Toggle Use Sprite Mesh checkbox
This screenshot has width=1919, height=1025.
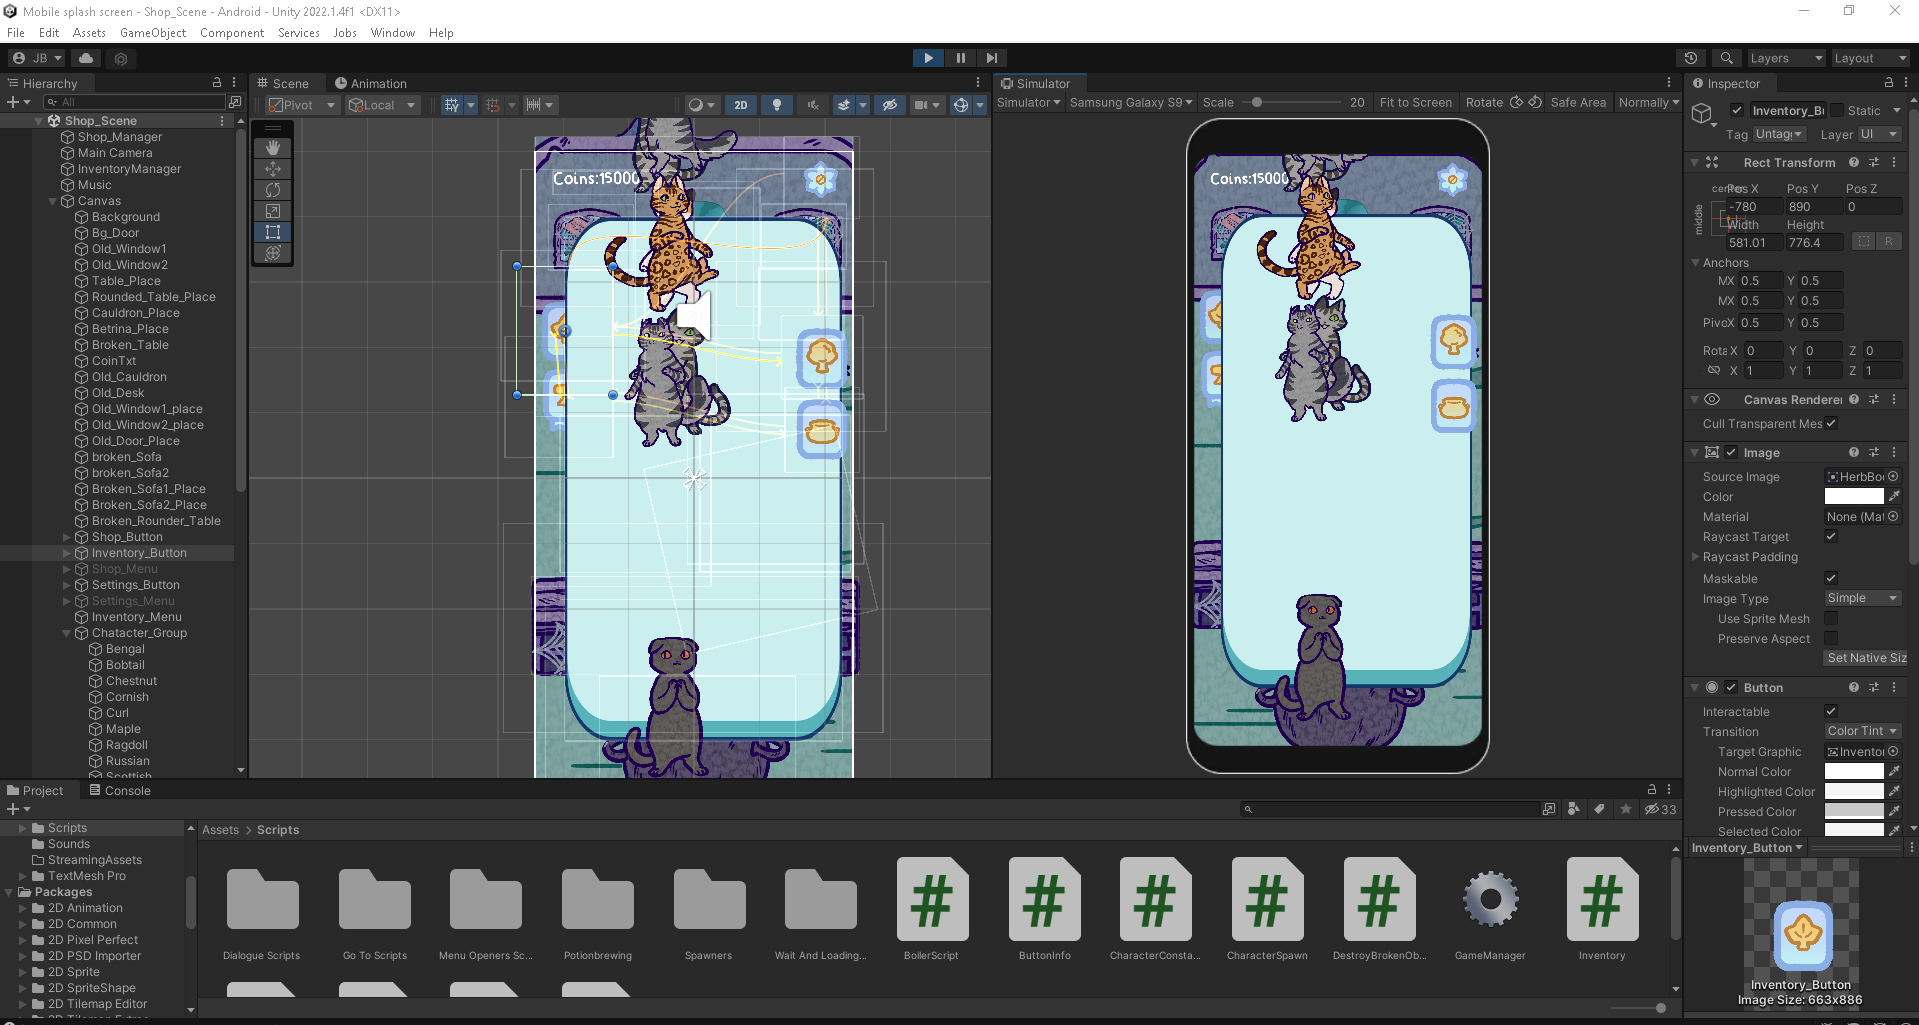click(1831, 618)
